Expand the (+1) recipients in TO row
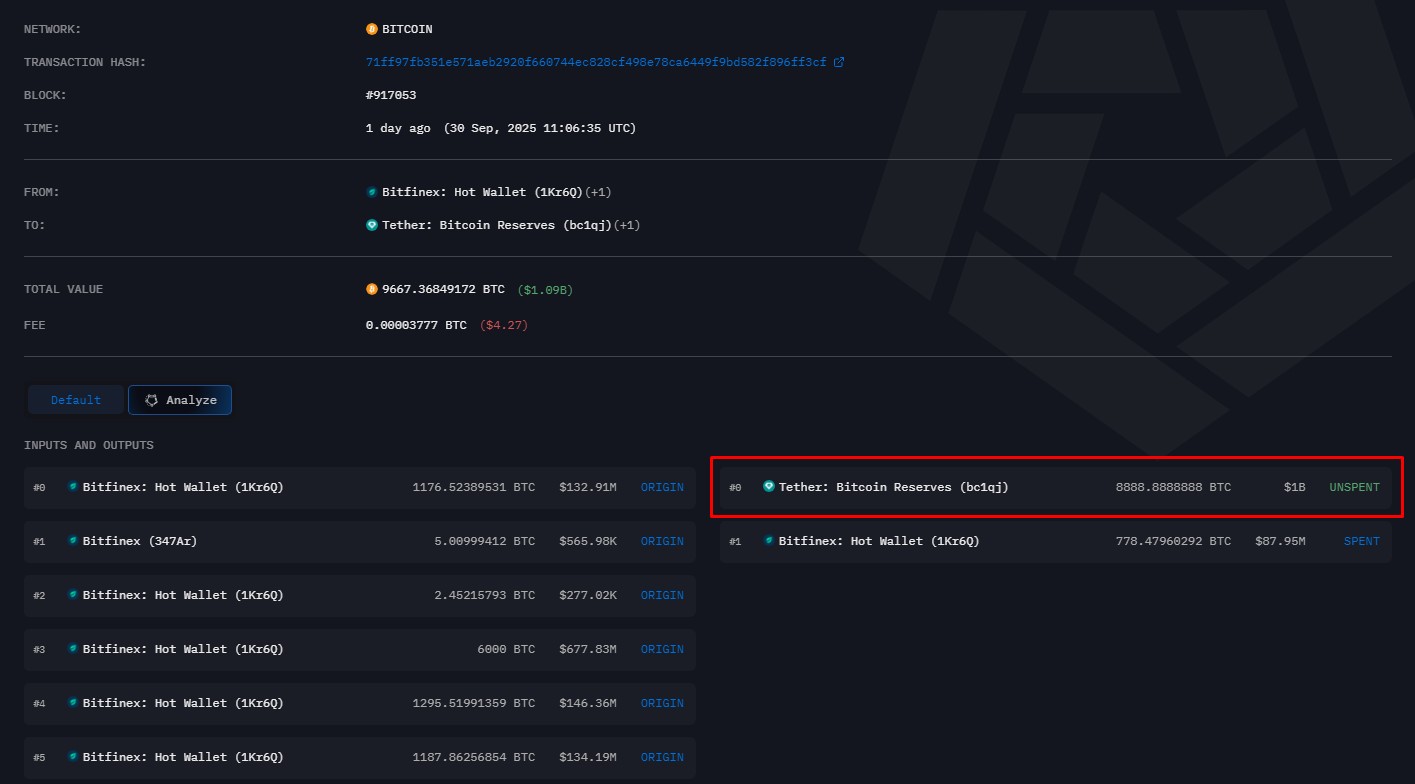The image size is (1415, 784). pos(627,225)
